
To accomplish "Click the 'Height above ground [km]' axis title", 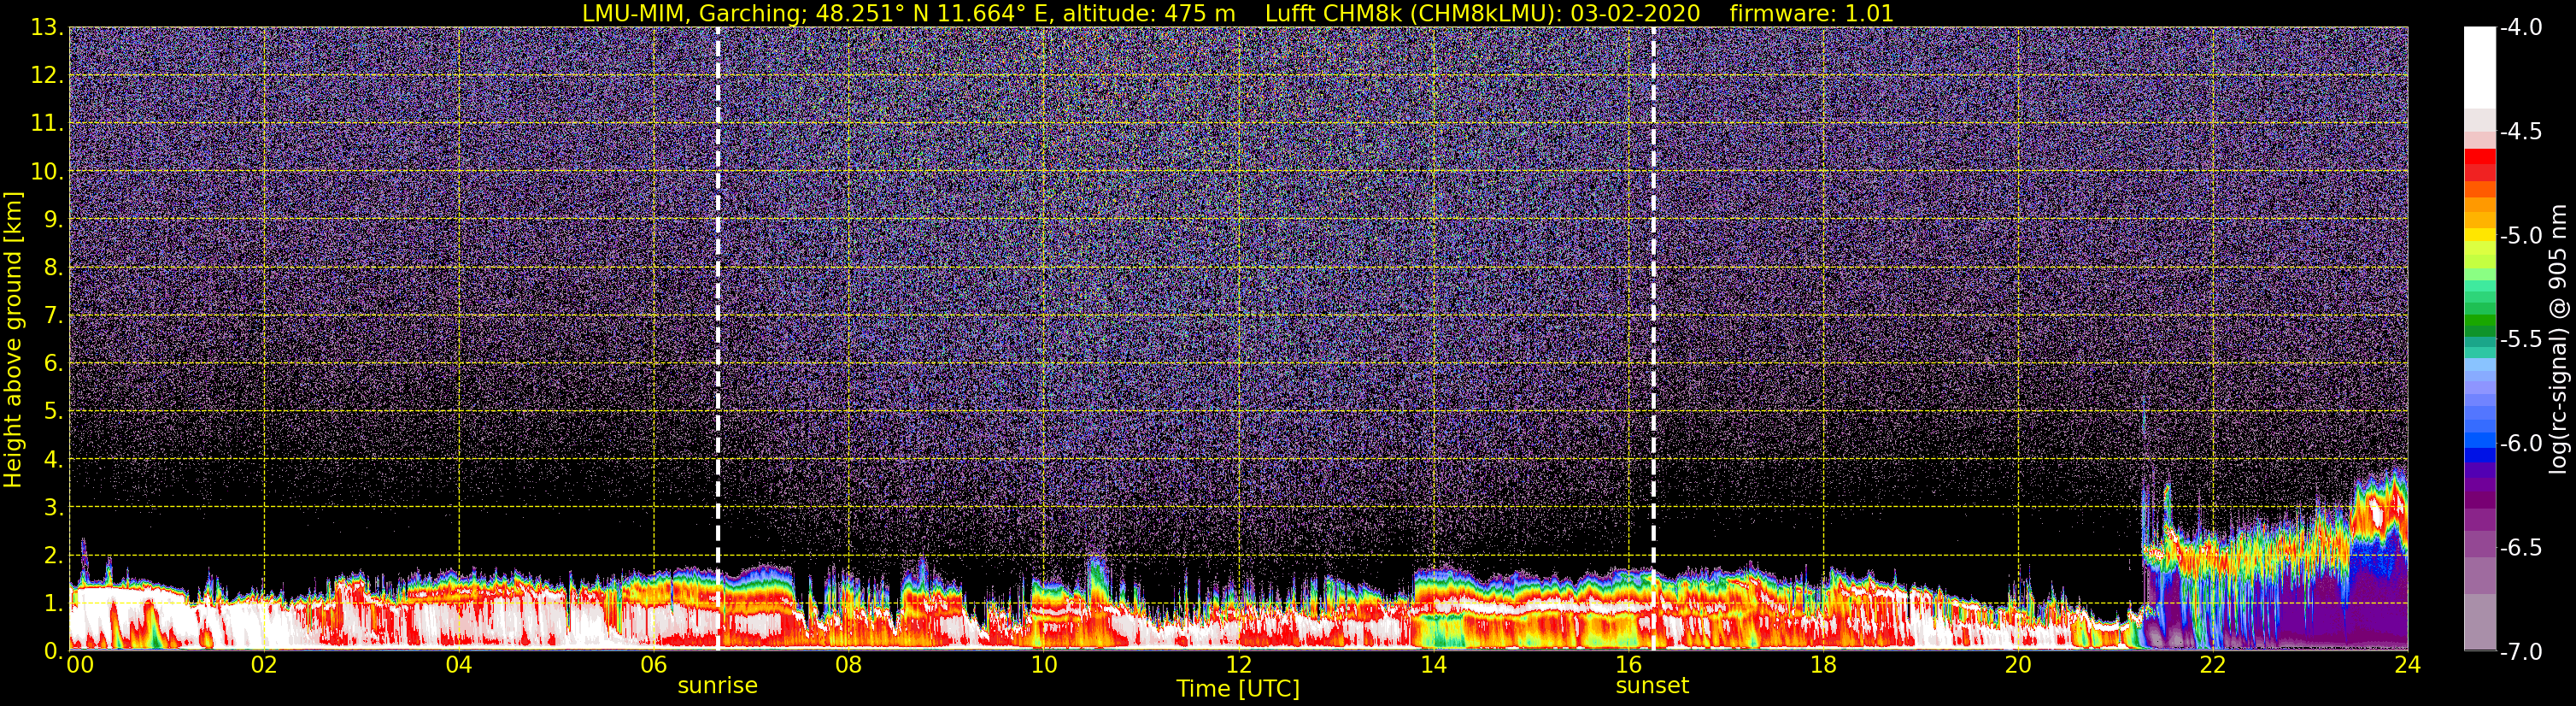I will [13, 339].
